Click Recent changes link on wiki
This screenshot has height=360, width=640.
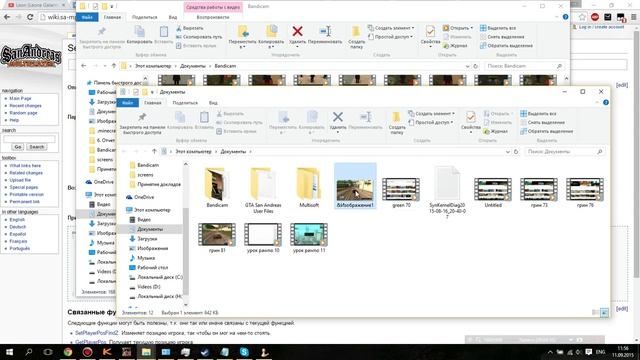click(x=25, y=106)
